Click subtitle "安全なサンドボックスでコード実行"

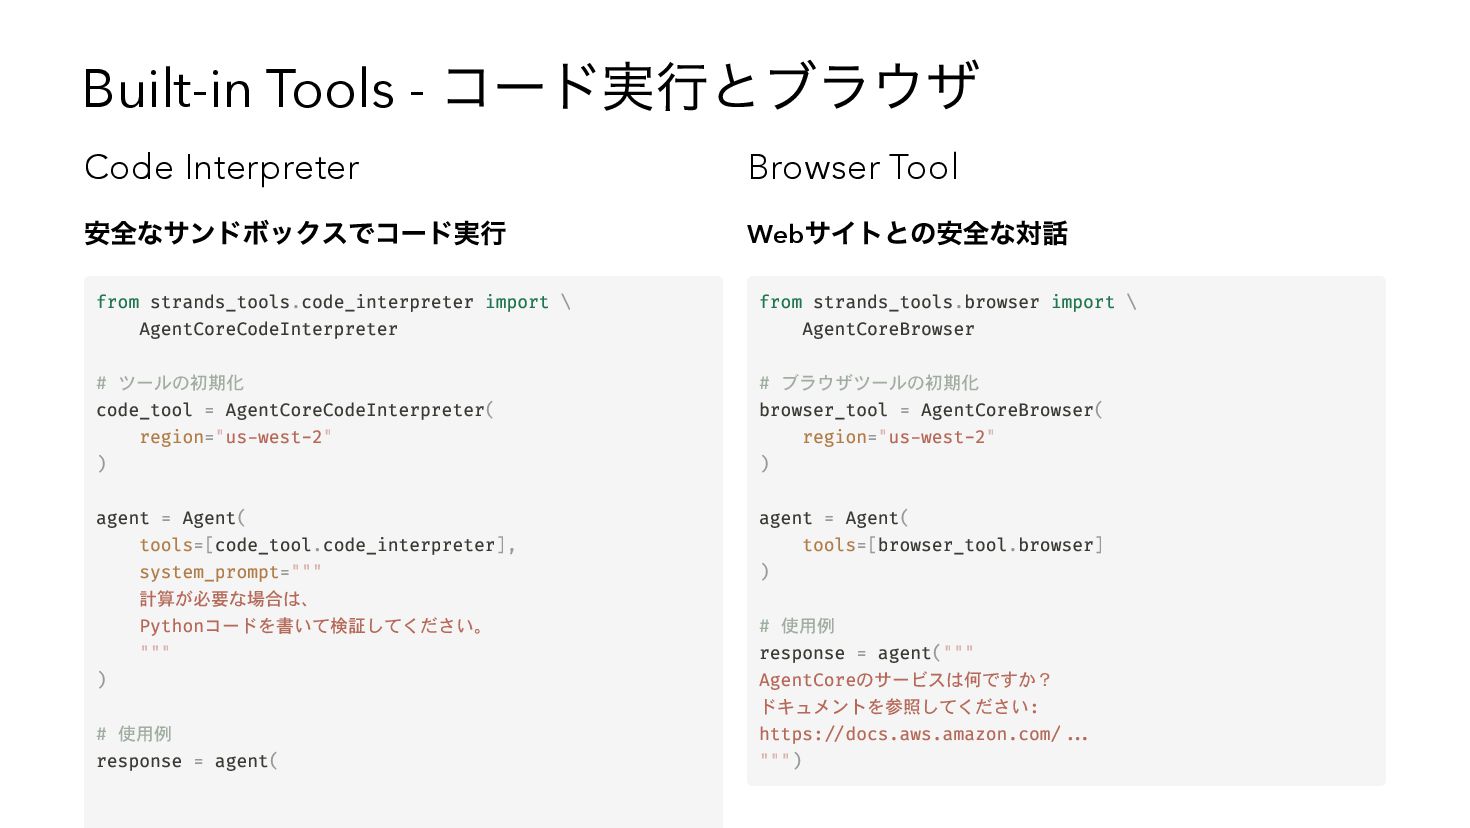pos(295,234)
